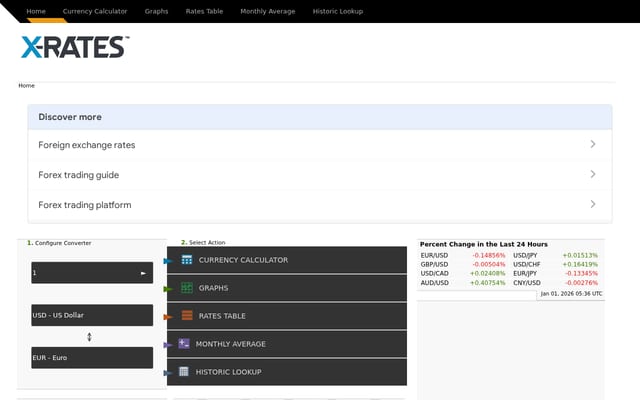Click the EUR/USD pair link
The image size is (640, 400).
point(434,256)
